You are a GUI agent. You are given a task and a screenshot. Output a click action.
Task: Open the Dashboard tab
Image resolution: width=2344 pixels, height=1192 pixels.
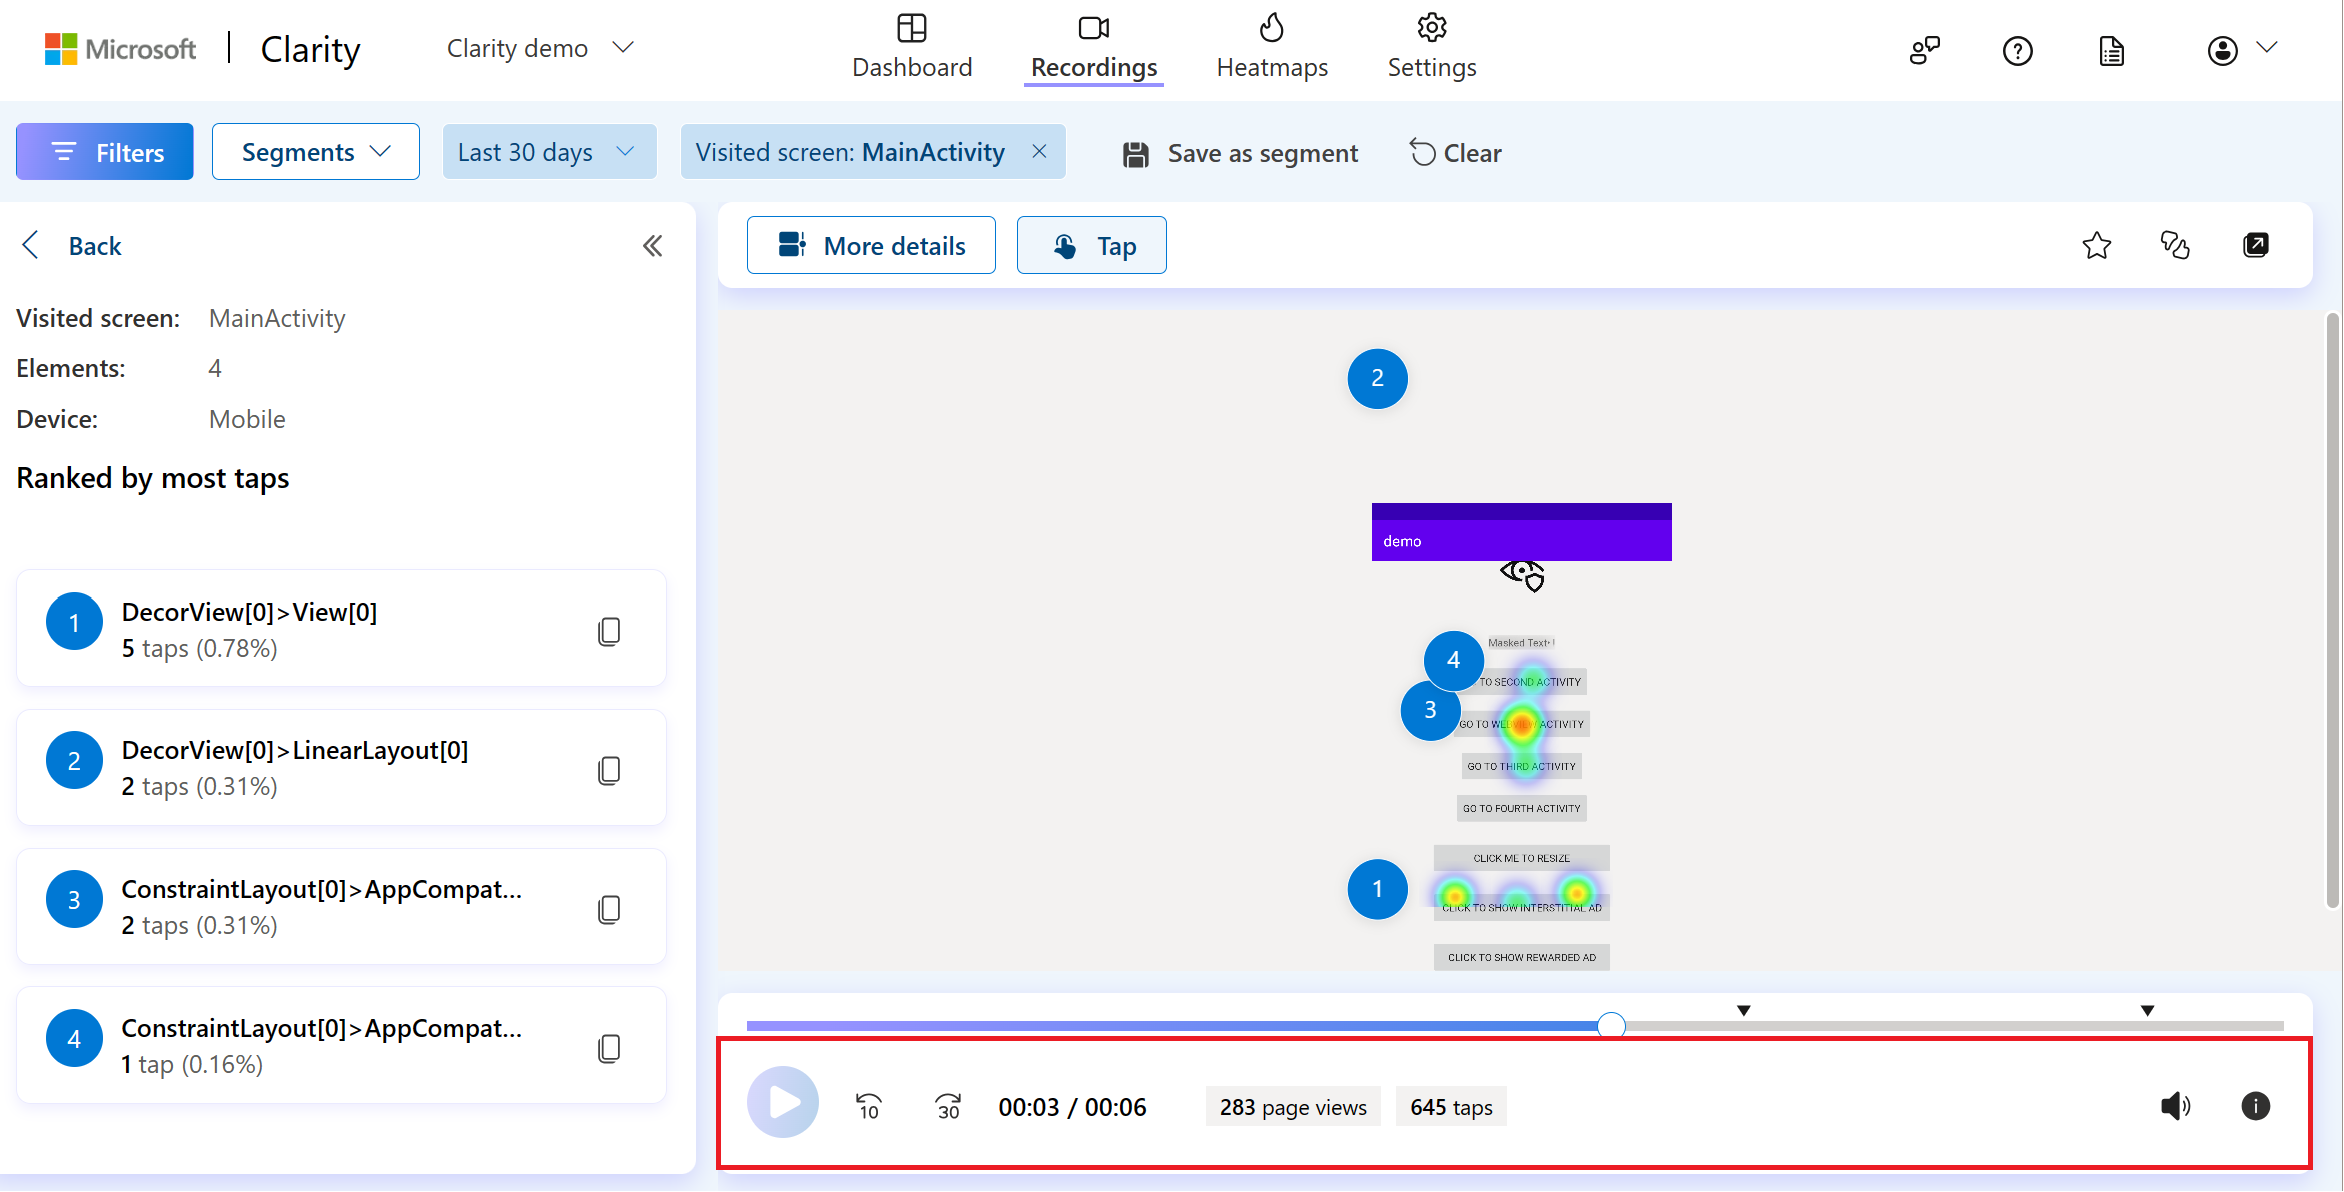click(x=912, y=44)
